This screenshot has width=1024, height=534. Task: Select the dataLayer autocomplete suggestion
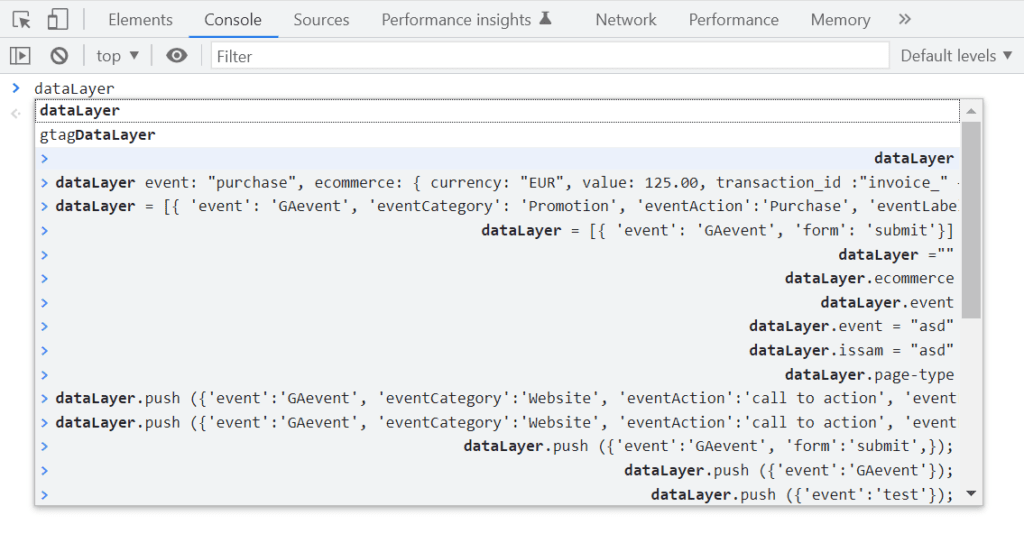[x=498, y=110]
